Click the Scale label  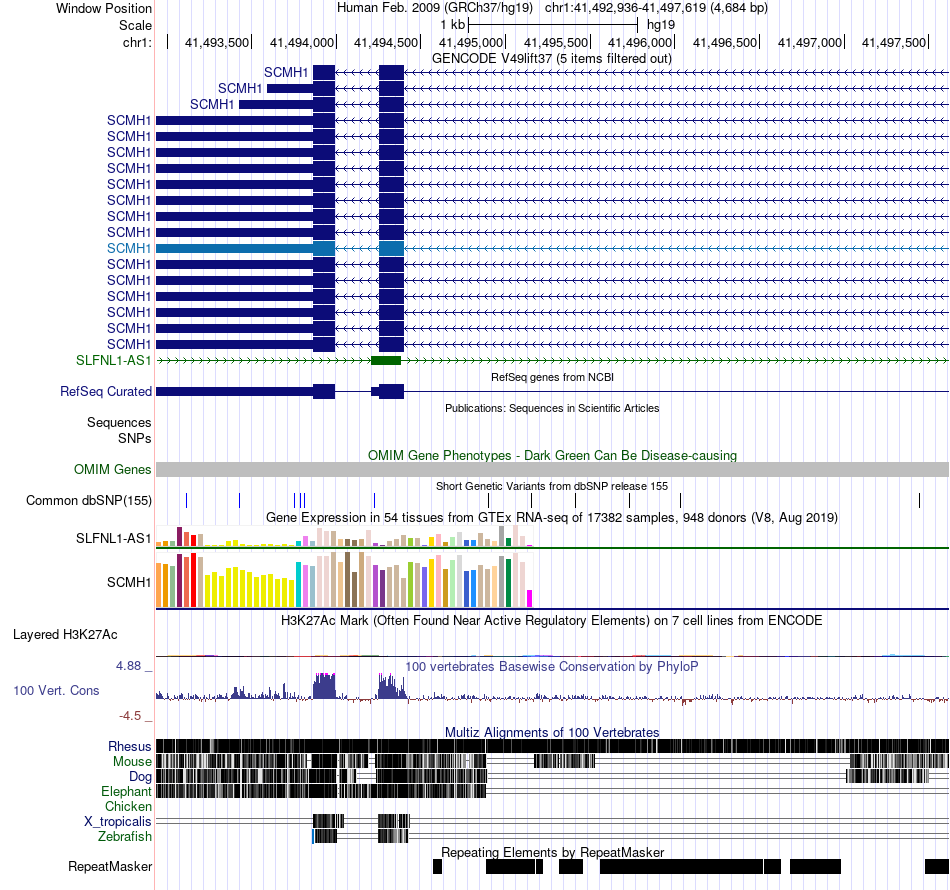coord(135,25)
